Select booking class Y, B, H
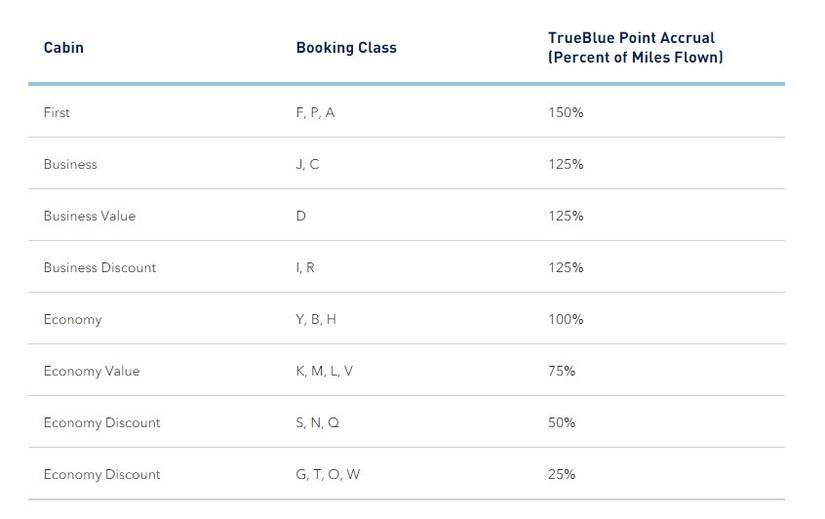825x519 pixels. pyautogui.click(x=316, y=320)
